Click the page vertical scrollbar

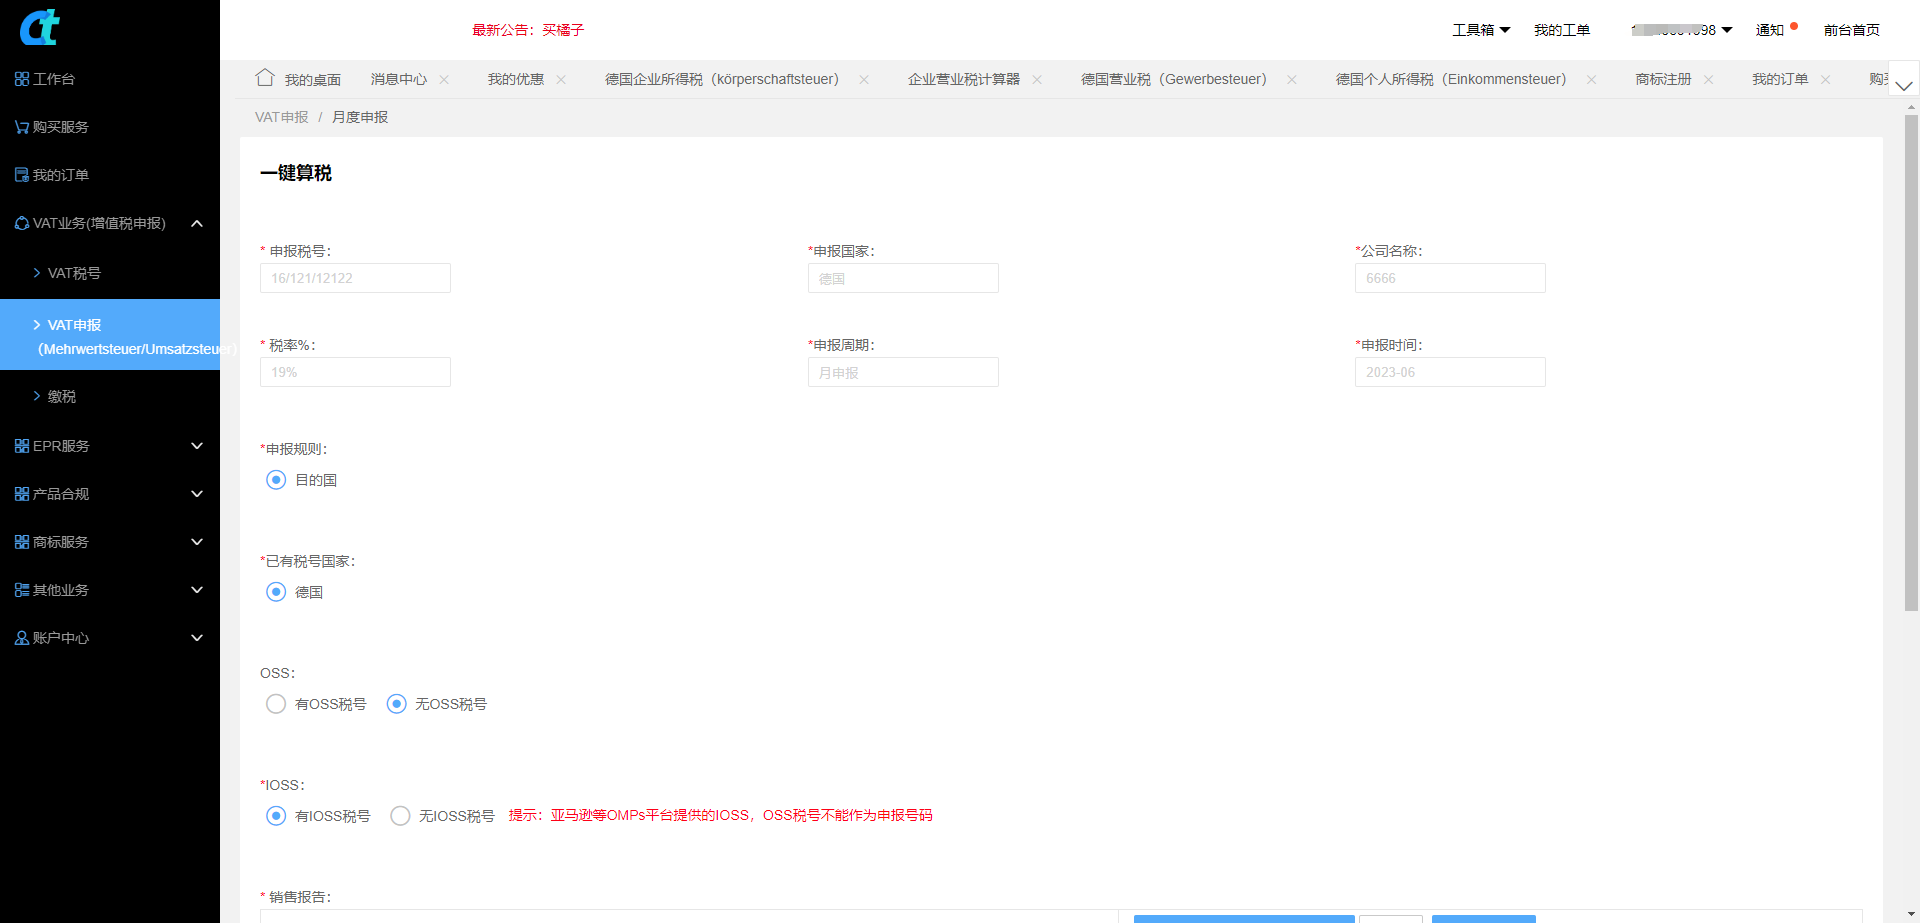pos(1911,362)
